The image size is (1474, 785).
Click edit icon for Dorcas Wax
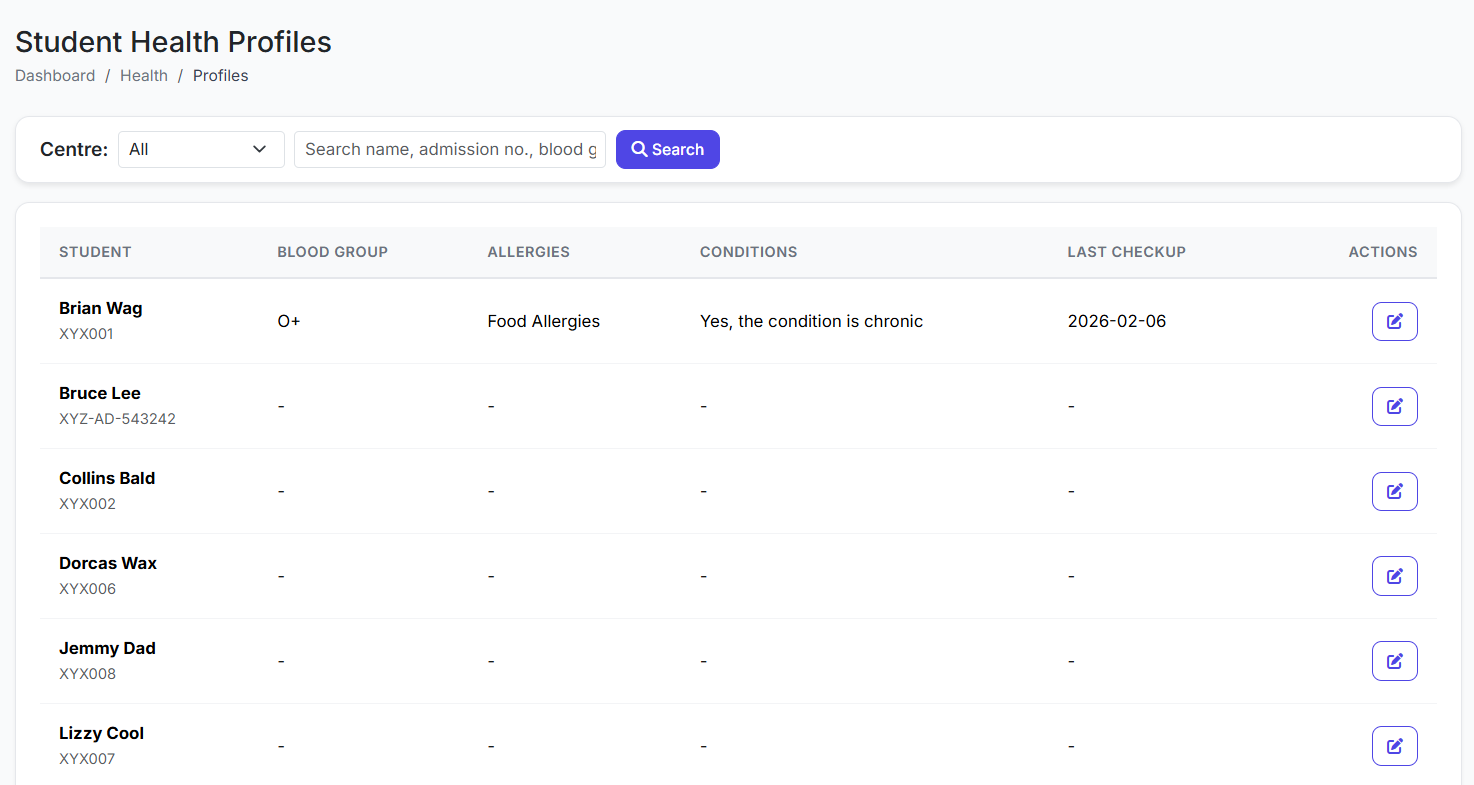tap(1394, 576)
